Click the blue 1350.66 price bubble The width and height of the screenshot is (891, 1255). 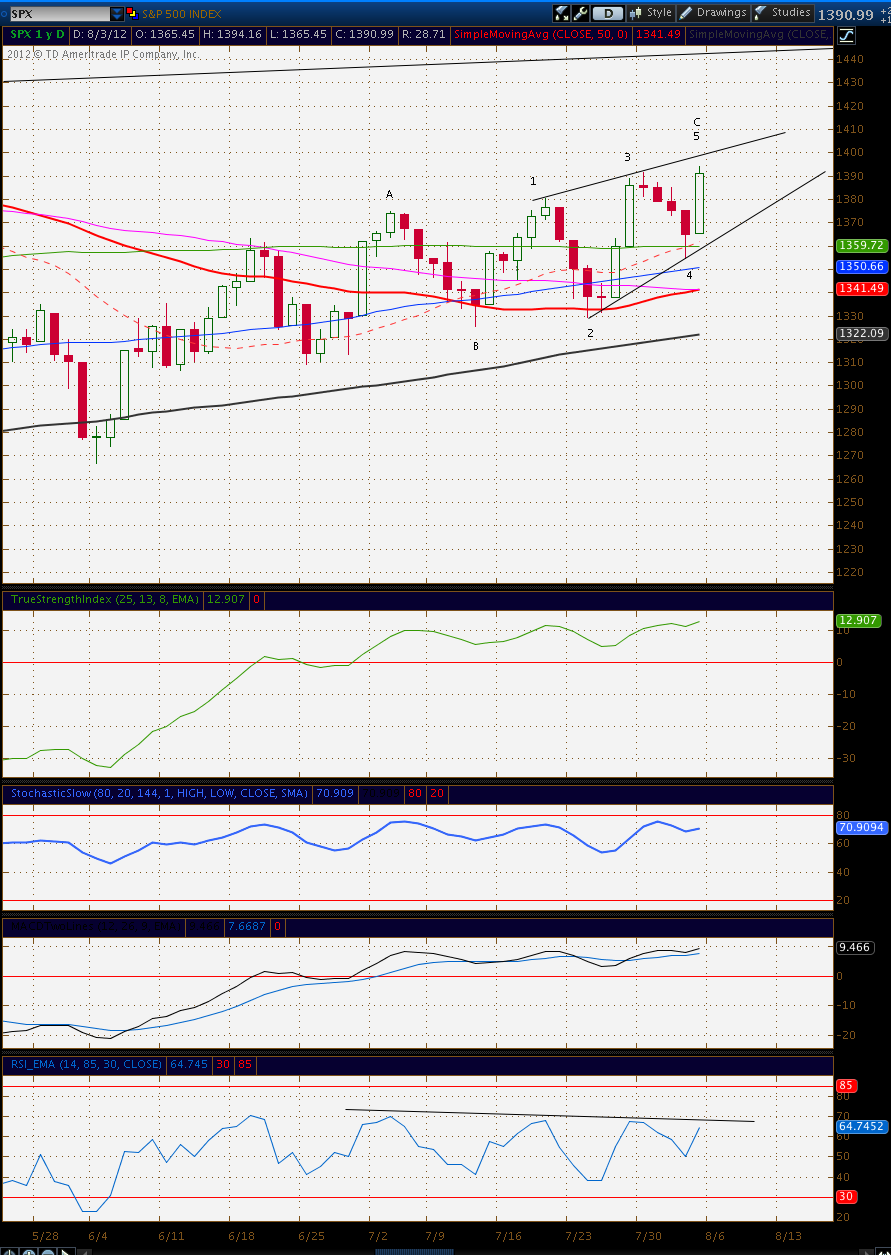(860, 267)
